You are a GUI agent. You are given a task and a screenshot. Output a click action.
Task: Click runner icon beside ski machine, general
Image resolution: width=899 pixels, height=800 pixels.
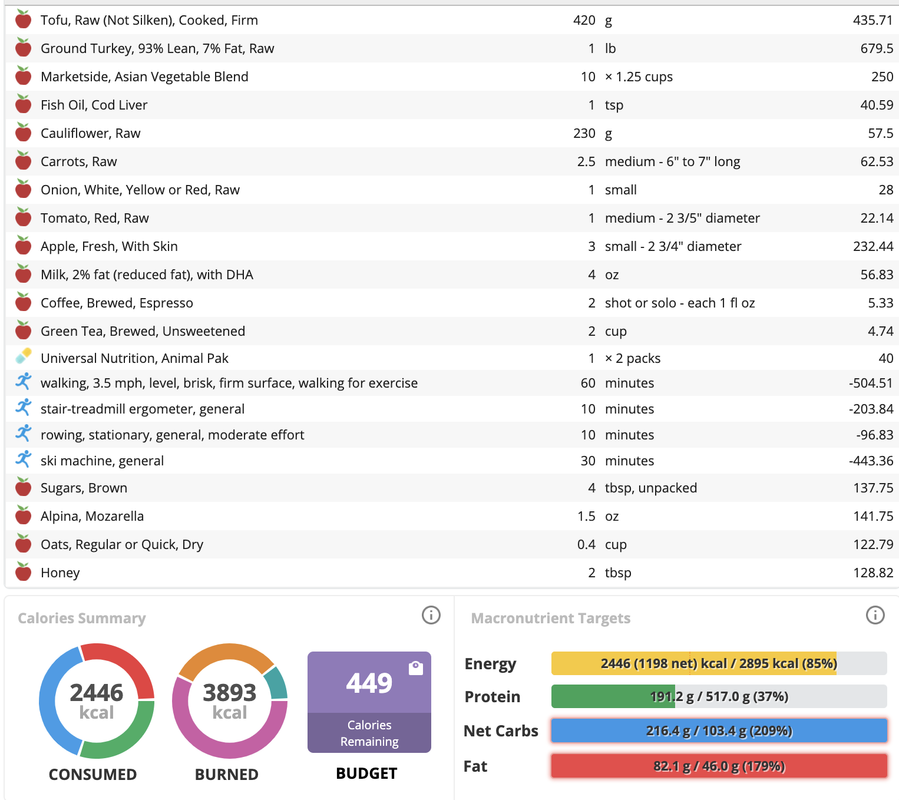[x=23, y=459]
